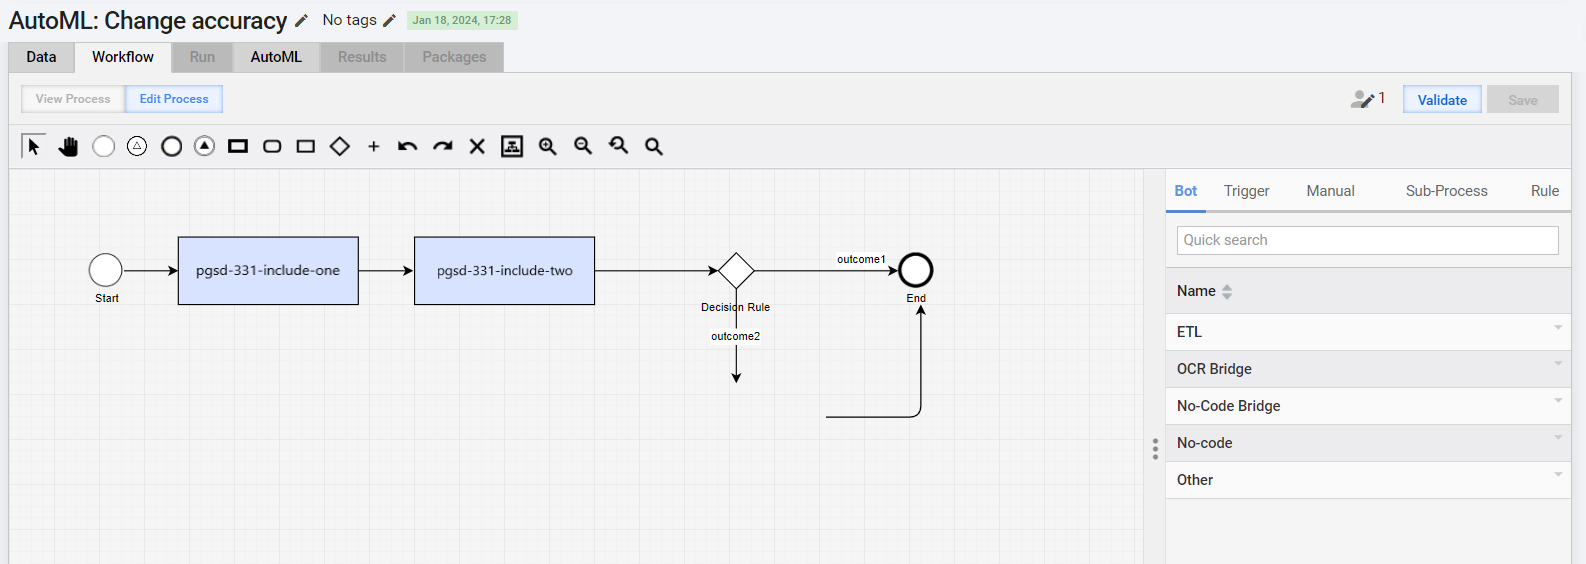1586x564 pixels.
Task: Click the Quick search field
Action: (x=1368, y=240)
